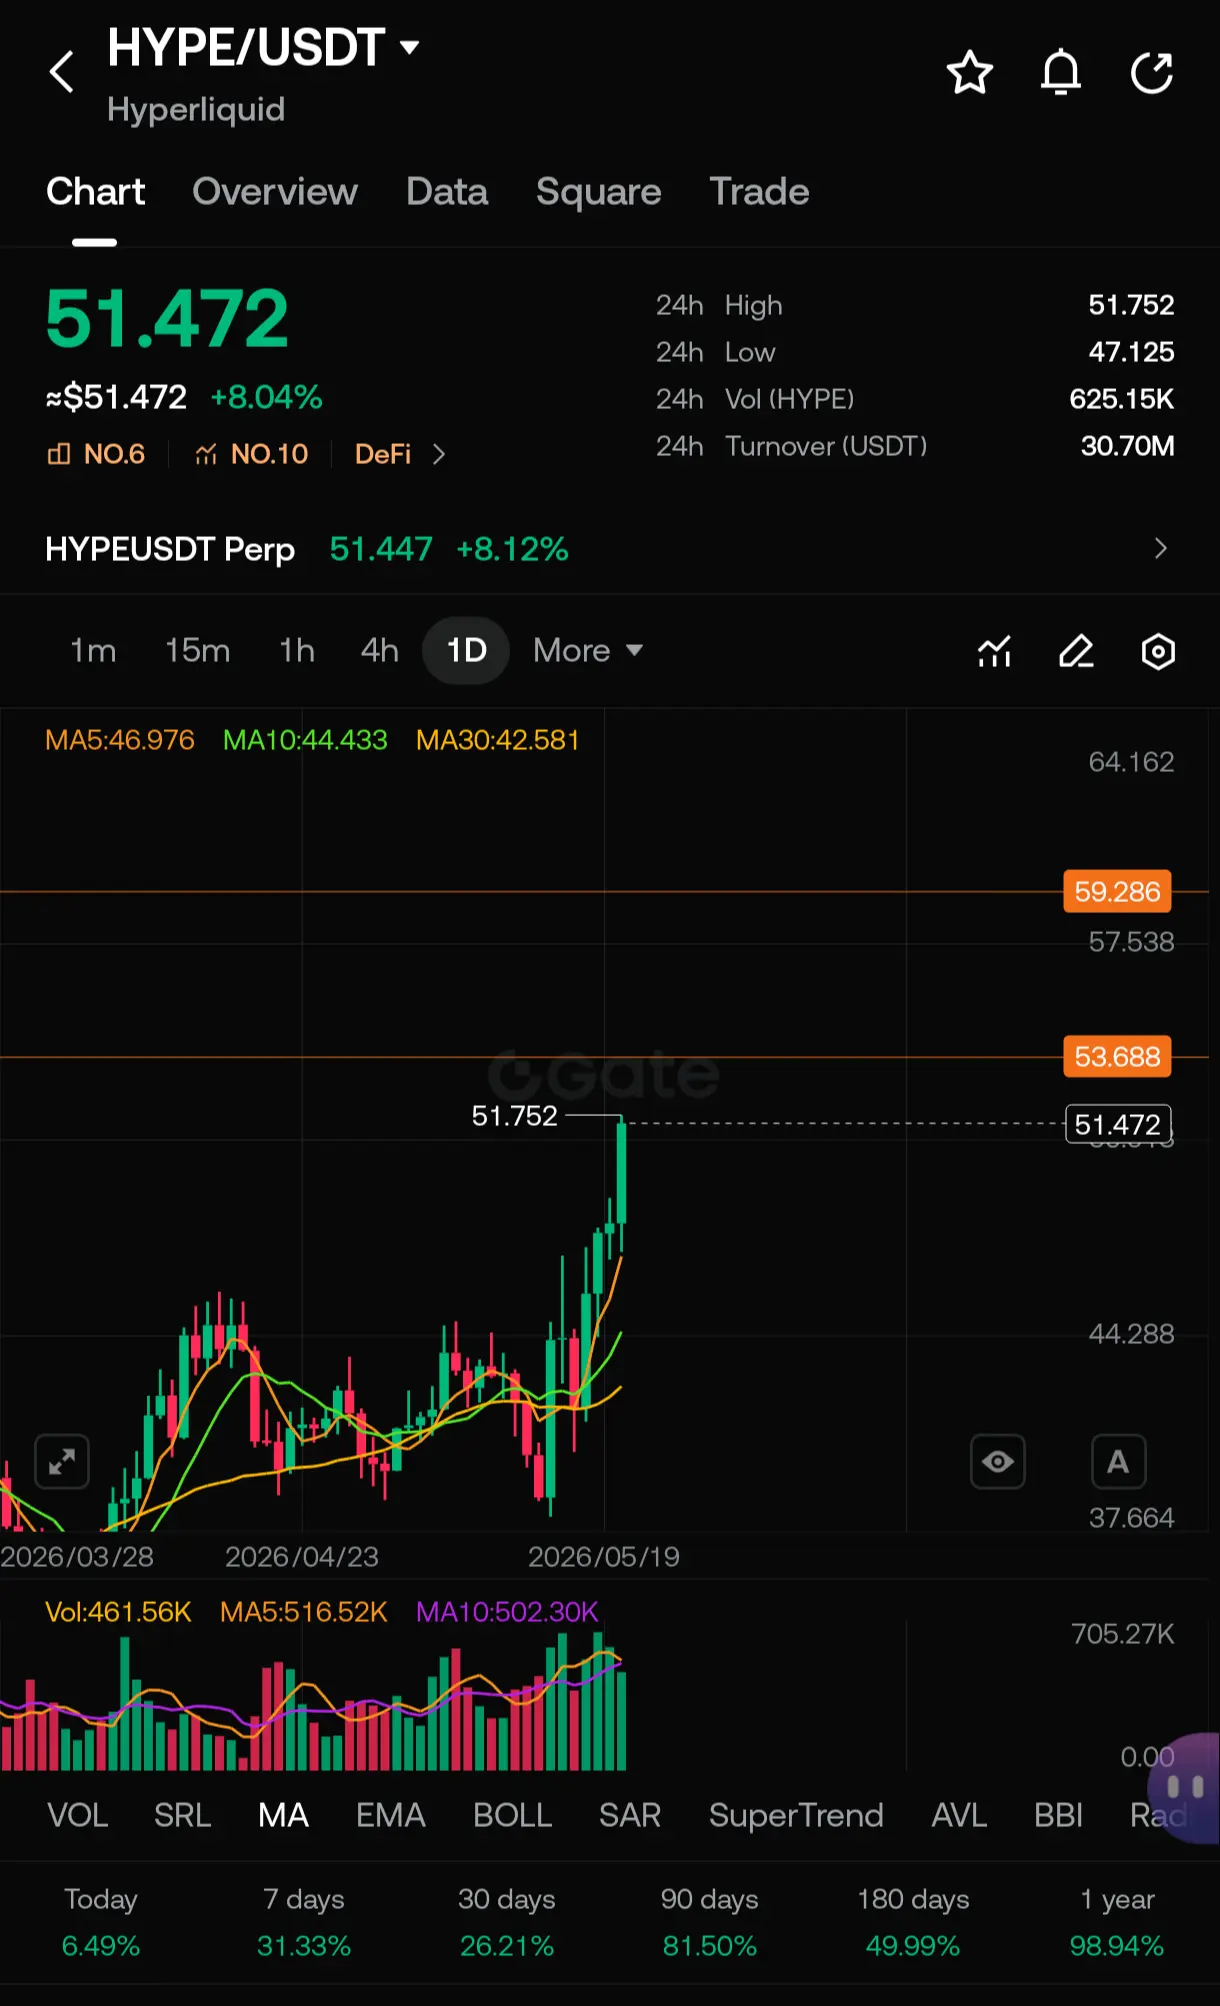Tap the 59.286 price line label

(x=1117, y=891)
